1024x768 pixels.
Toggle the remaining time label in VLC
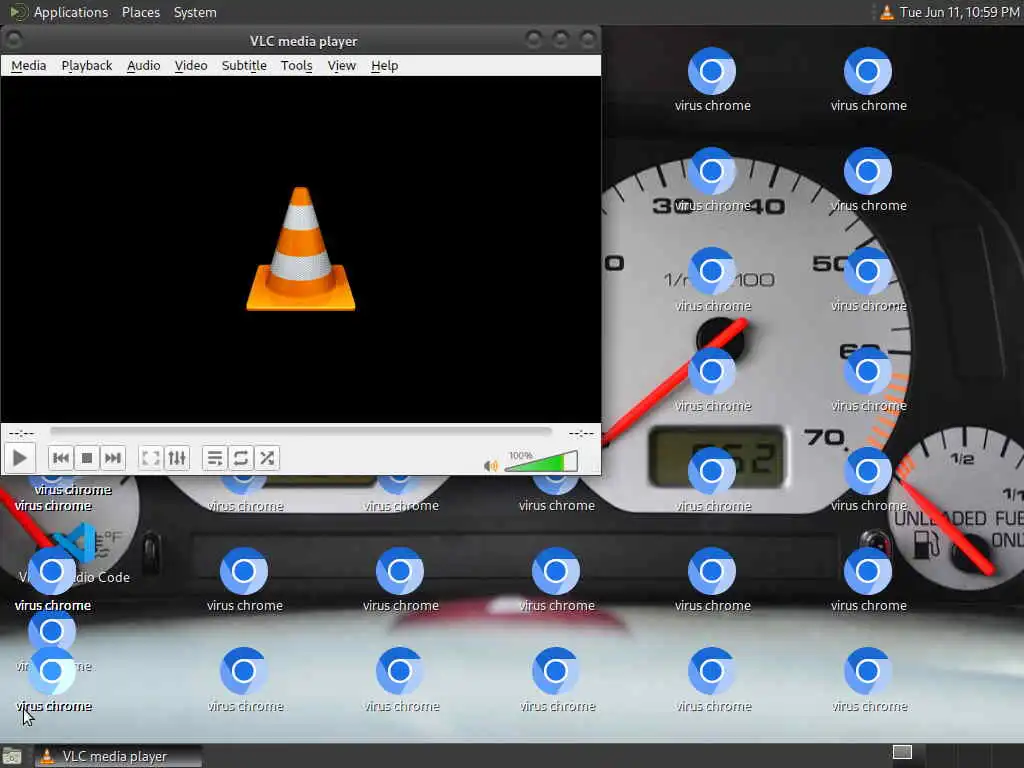(581, 432)
